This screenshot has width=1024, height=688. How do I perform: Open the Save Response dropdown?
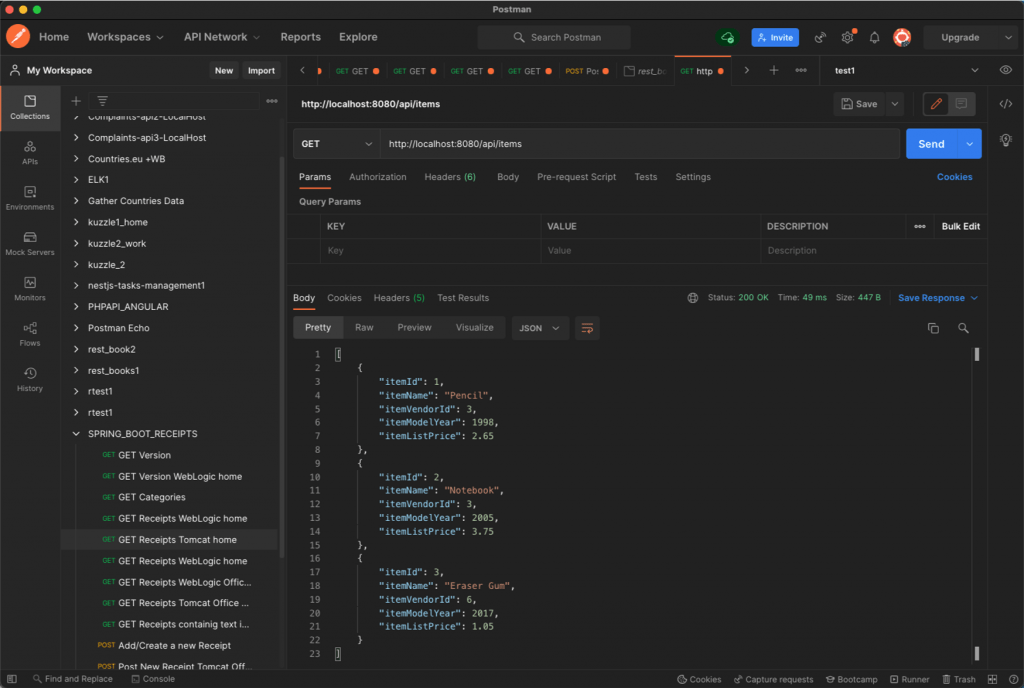click(938, 298)
